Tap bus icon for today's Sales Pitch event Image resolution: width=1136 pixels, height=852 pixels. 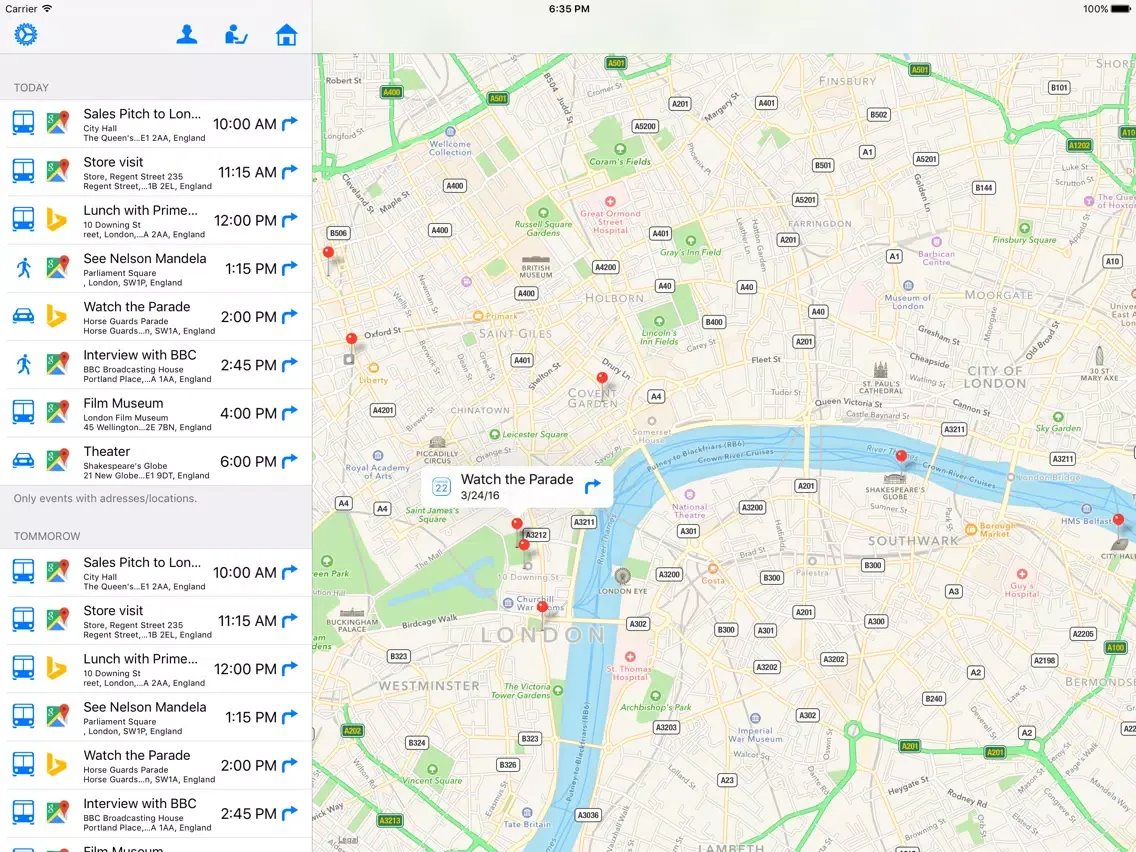[x=23, y=122]
